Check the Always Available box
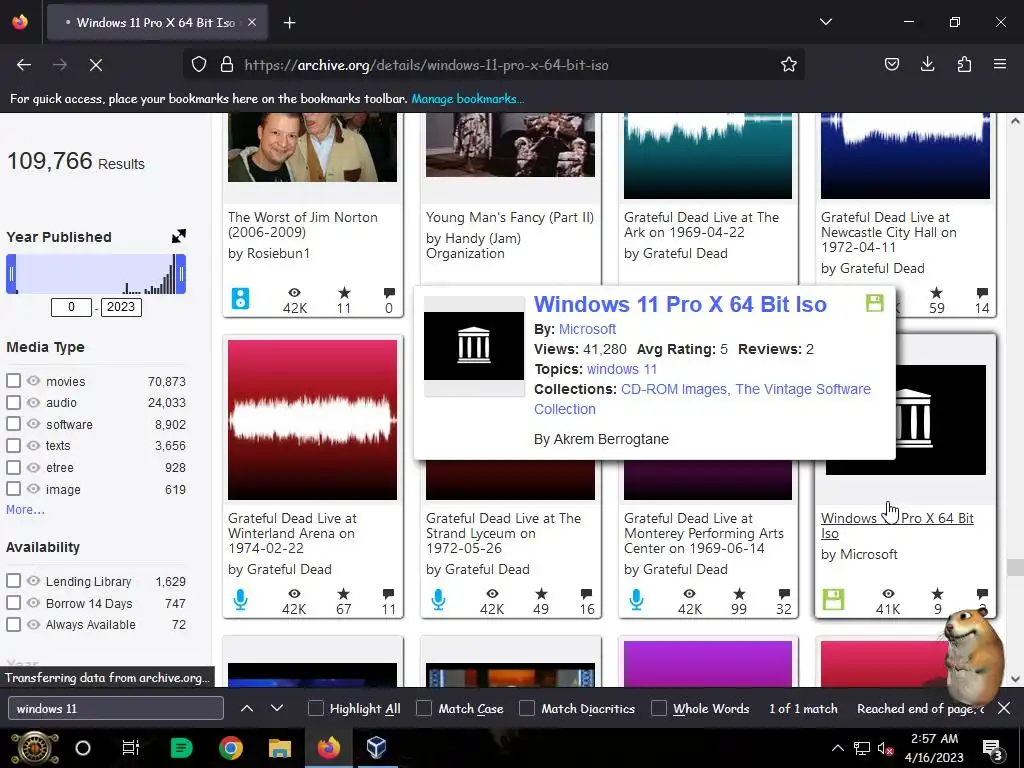This screenshot has height=768, width=1024. (13, 624)
